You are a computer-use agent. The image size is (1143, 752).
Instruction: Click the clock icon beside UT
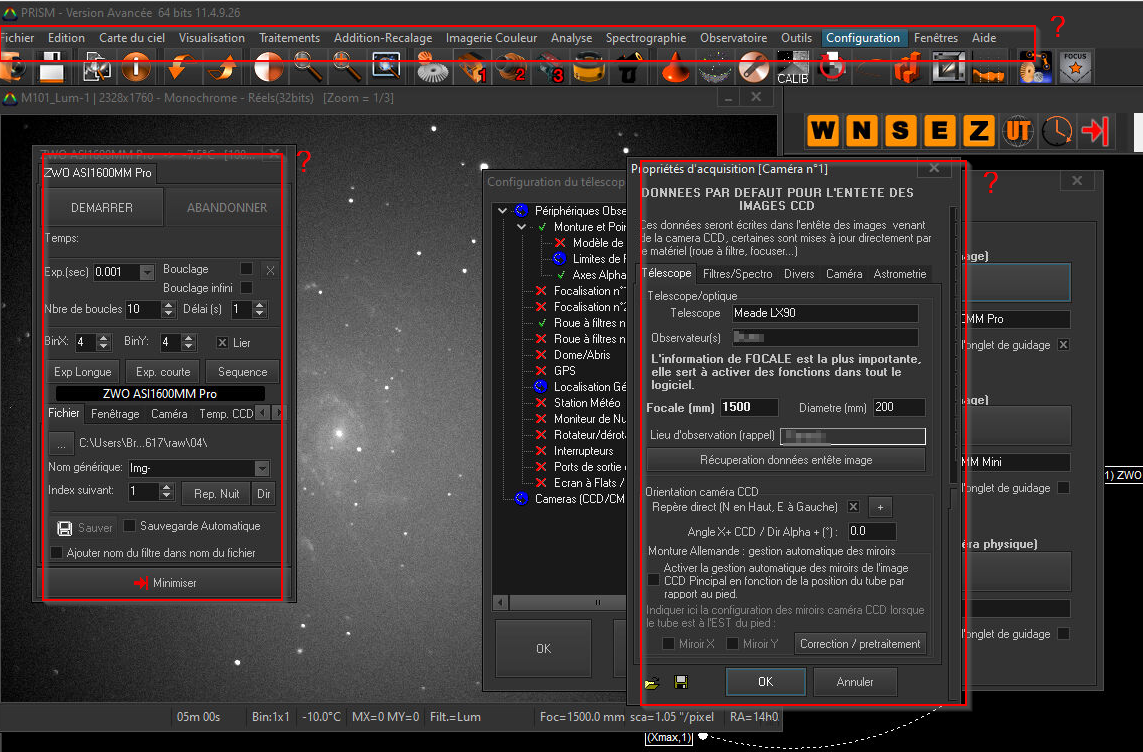pos(1057,131)
